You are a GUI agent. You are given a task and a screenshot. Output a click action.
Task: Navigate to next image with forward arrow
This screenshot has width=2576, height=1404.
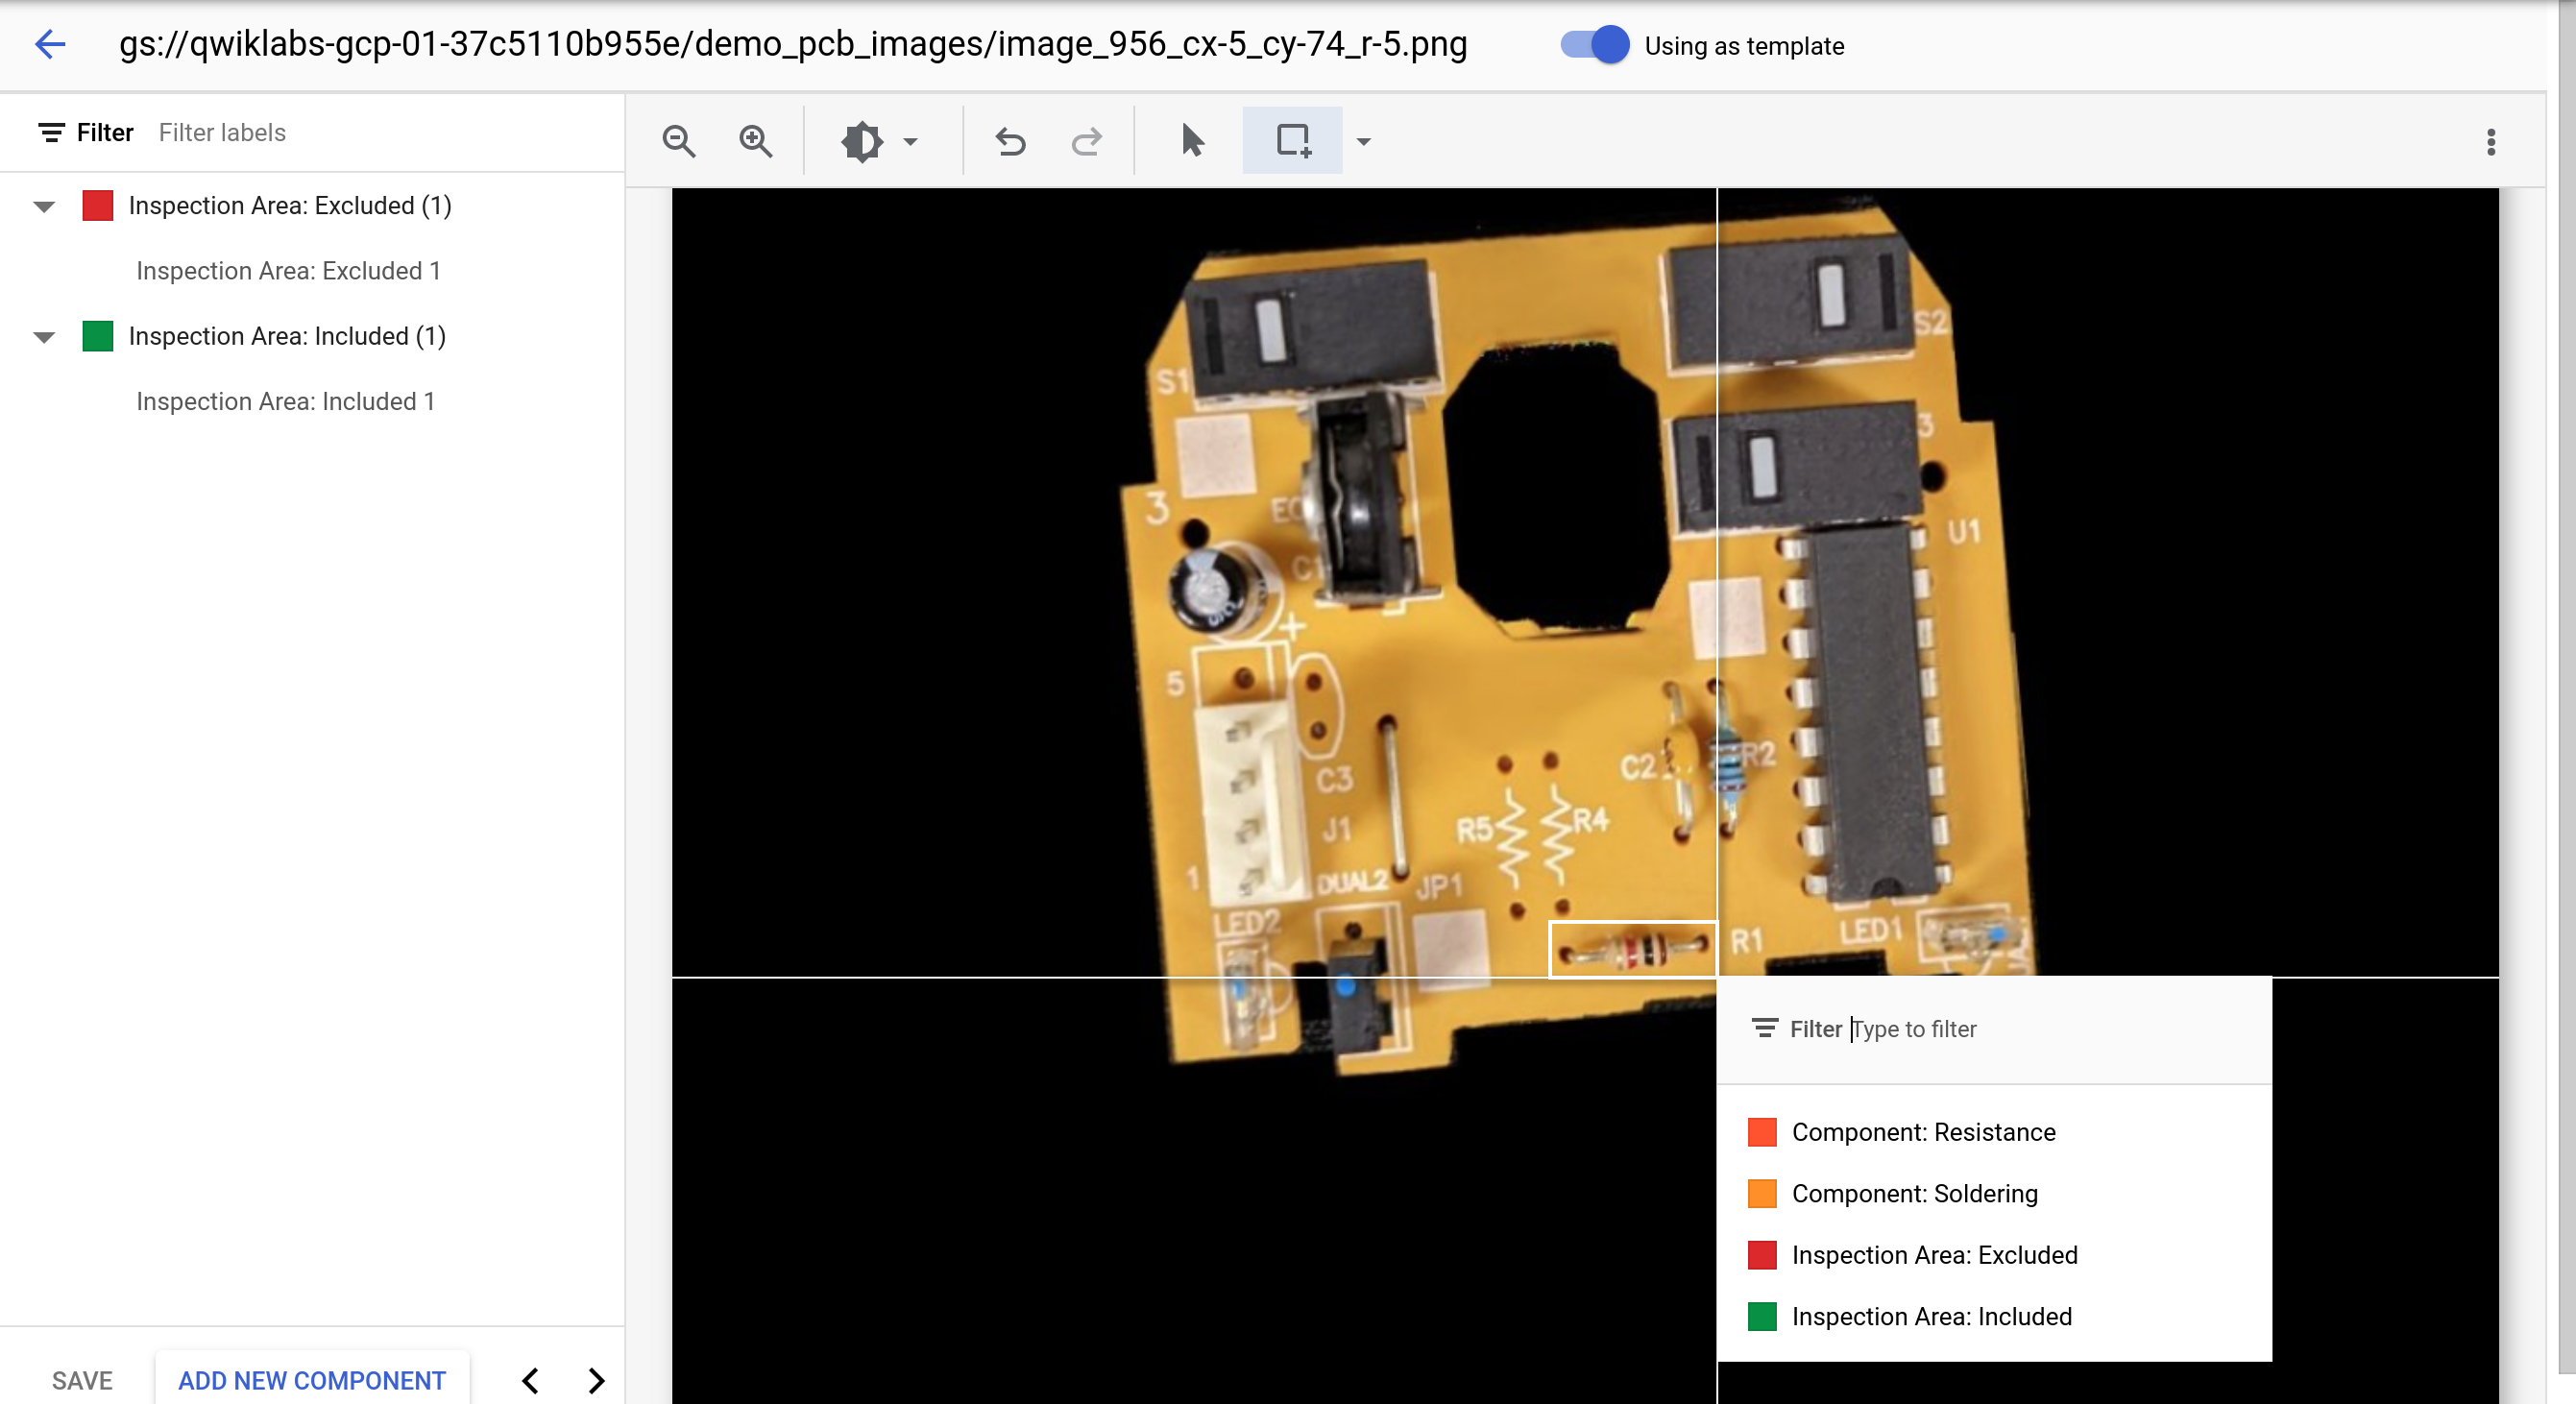click(x=595, y=1380)
